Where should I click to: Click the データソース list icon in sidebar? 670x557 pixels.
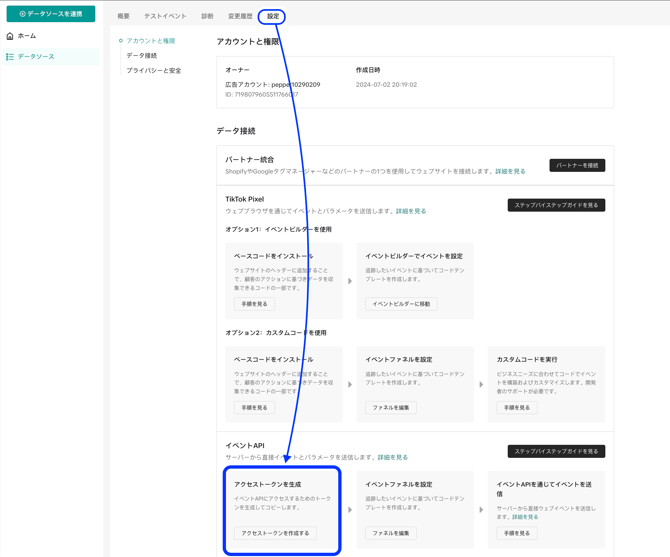[x=10, y=57]
